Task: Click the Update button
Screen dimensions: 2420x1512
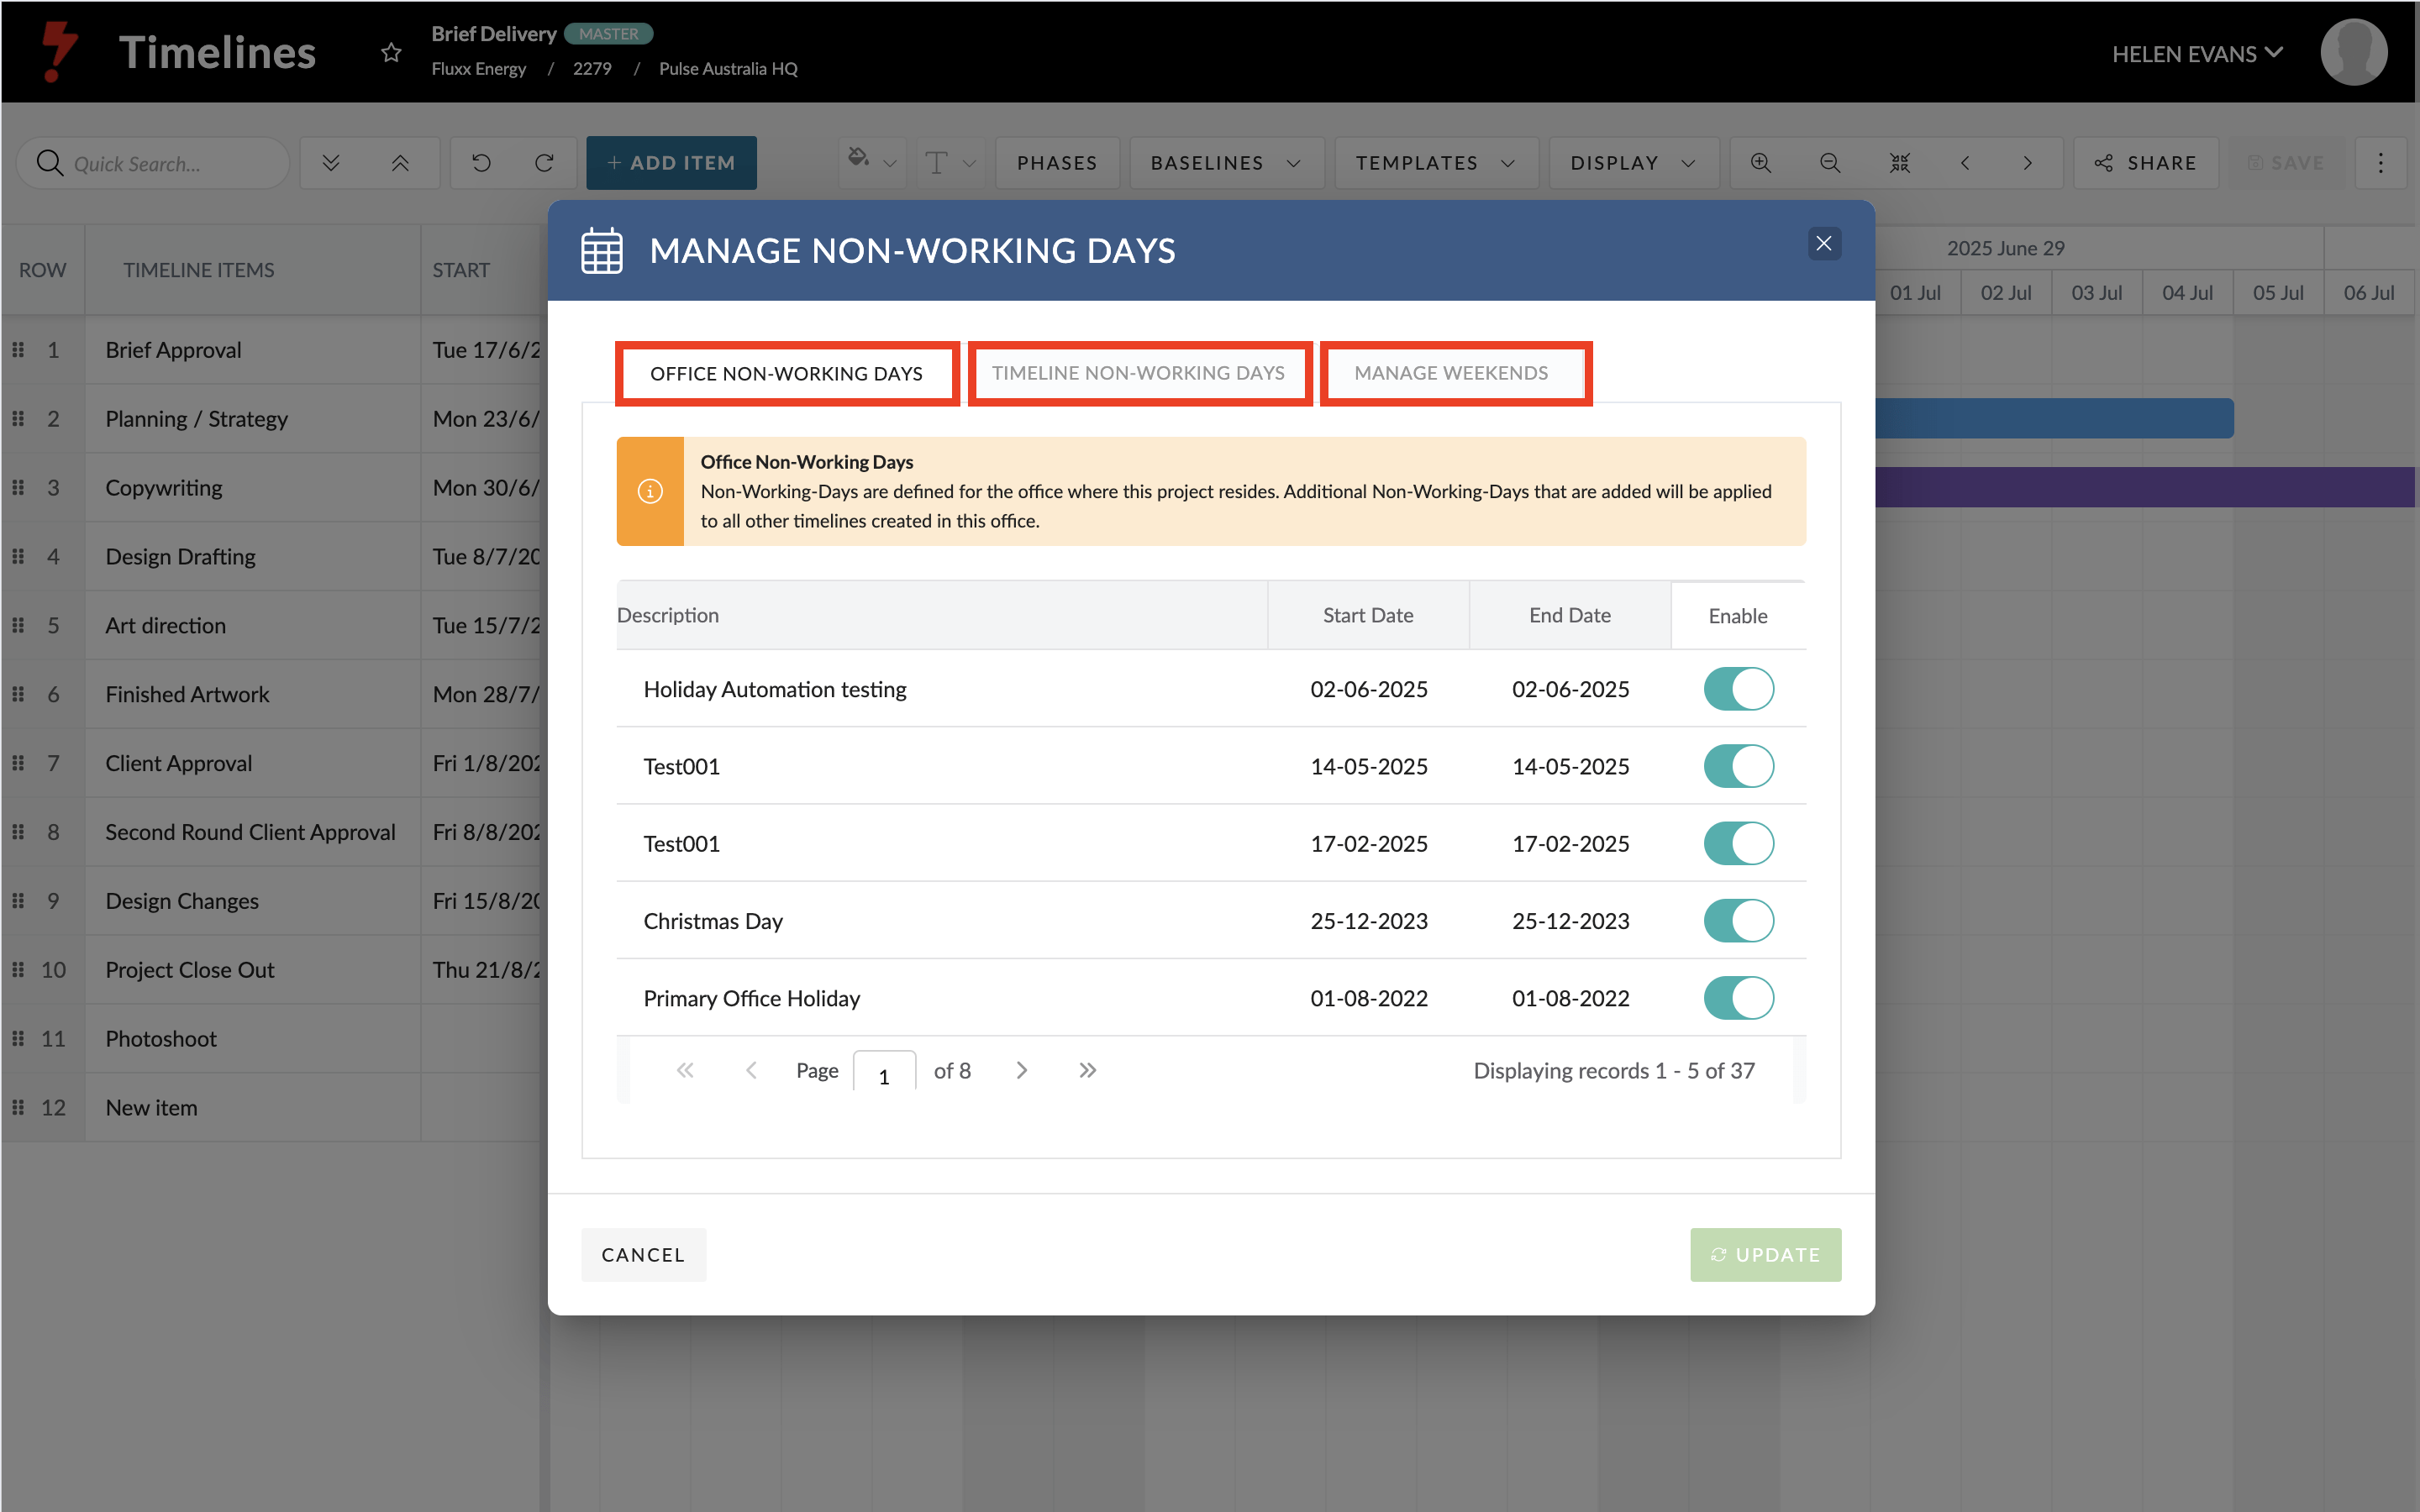Action: coord(1765,1254)
